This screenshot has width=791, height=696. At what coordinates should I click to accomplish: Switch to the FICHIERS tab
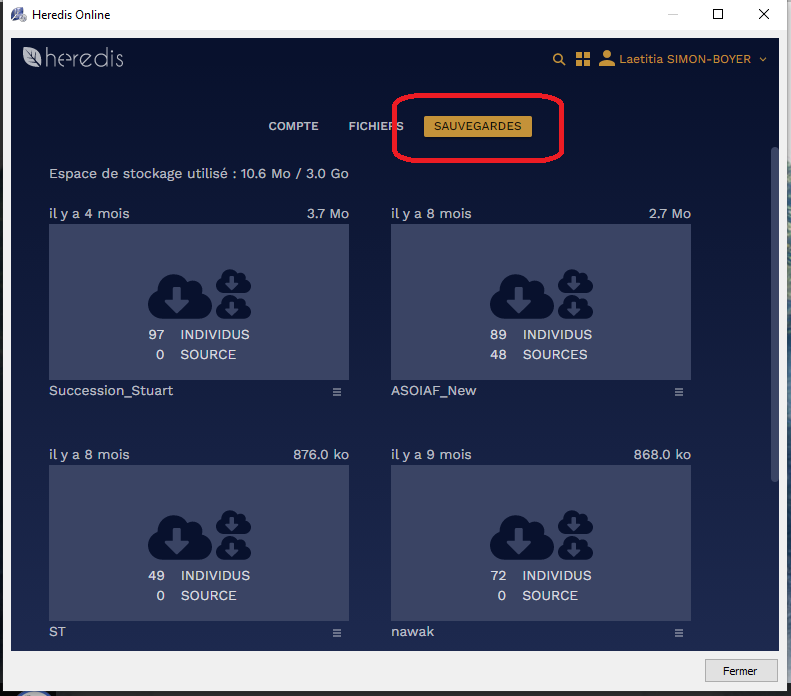[x=376, y=126]
